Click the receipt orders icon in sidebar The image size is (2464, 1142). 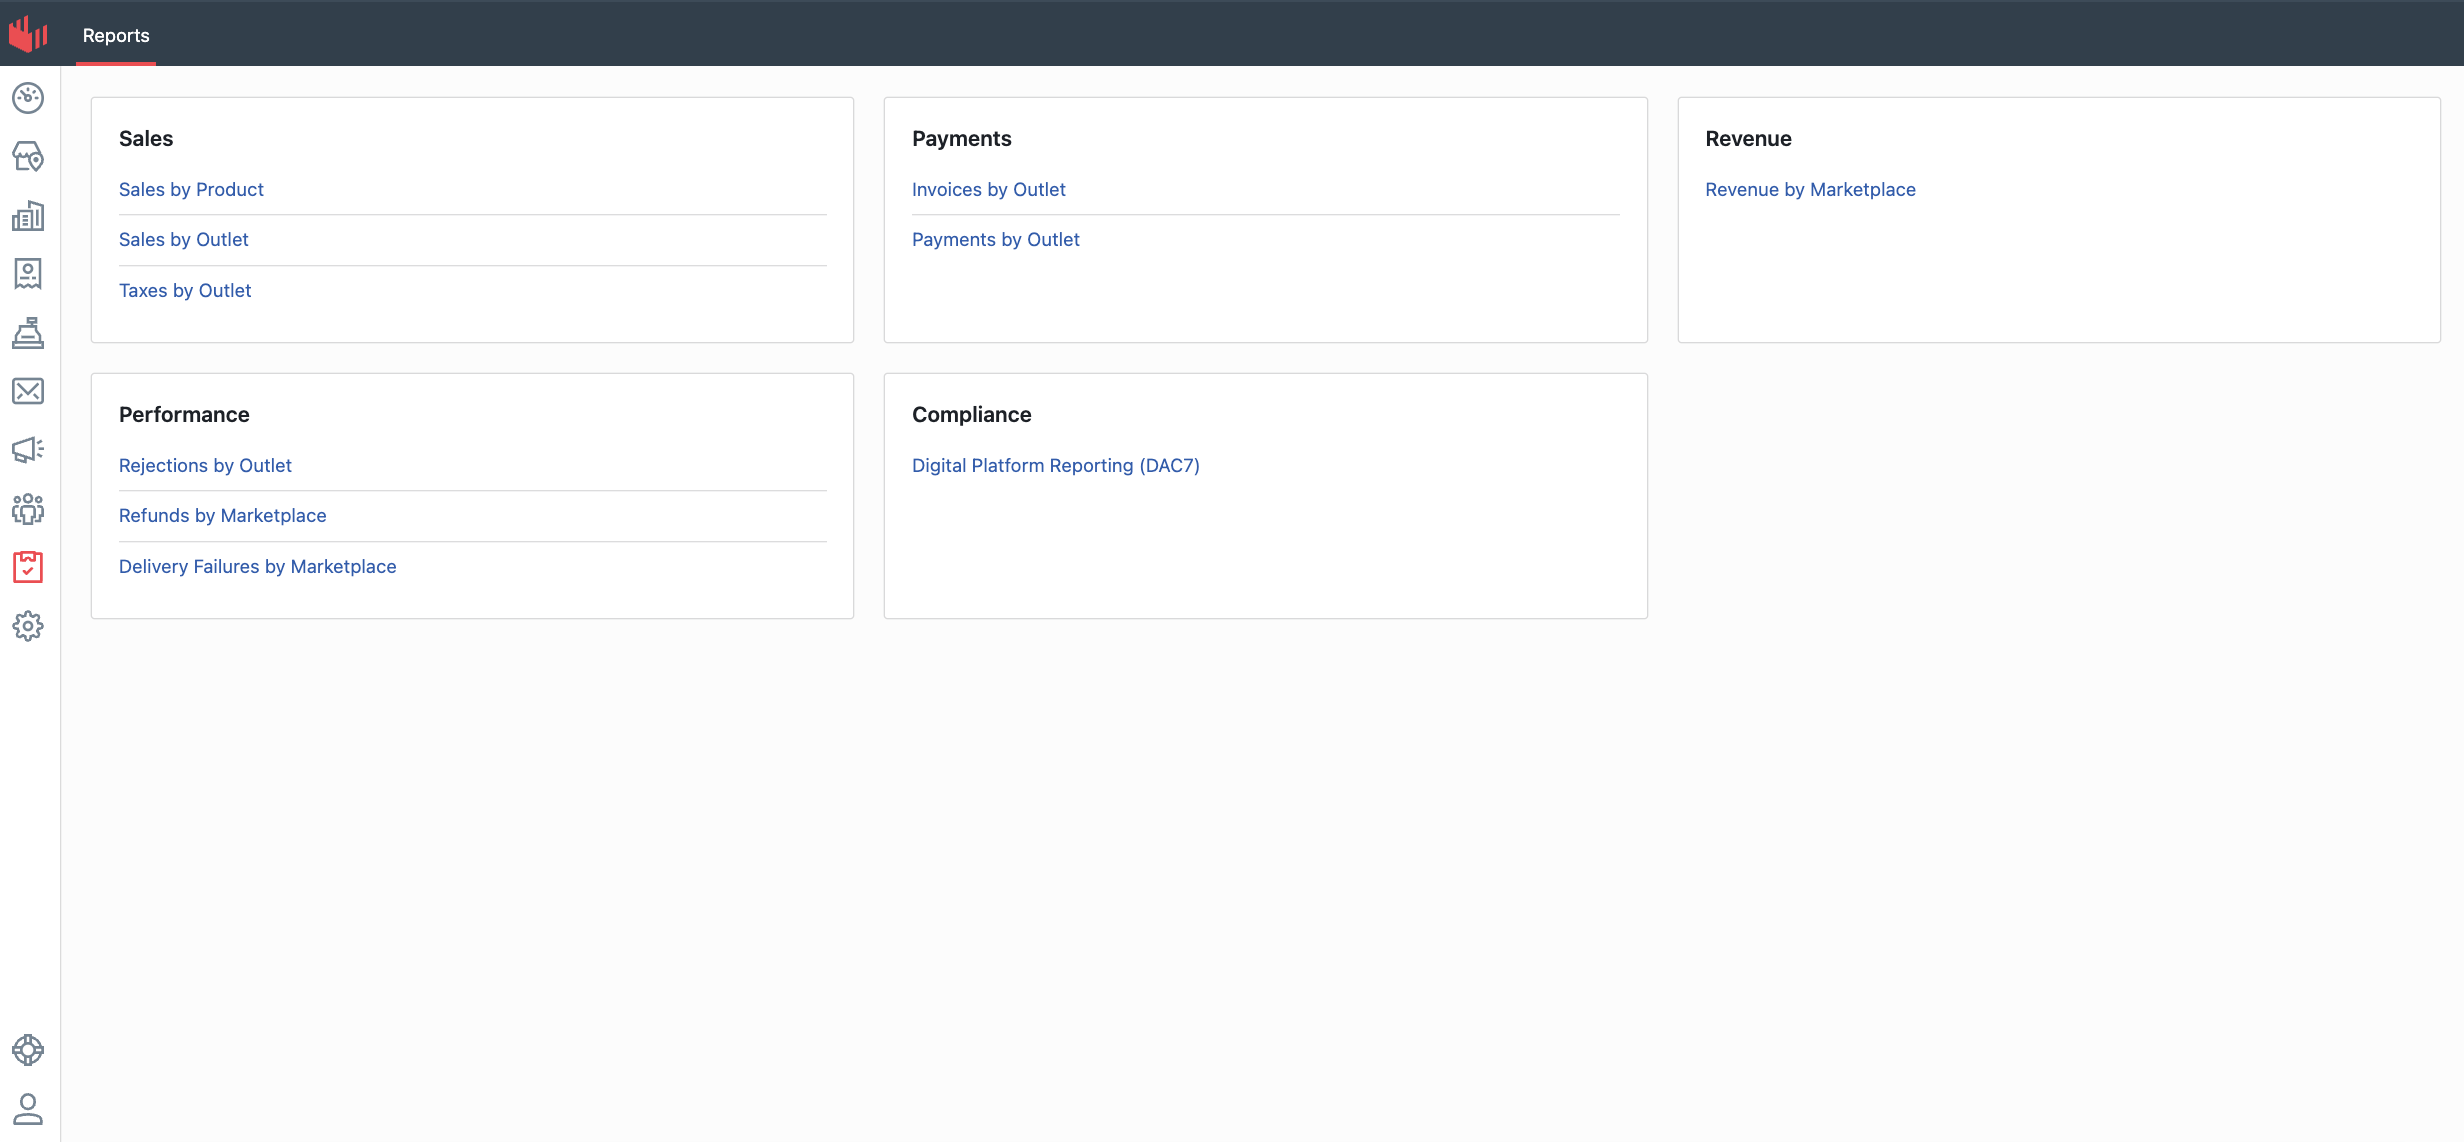click(x=28, y=273)
